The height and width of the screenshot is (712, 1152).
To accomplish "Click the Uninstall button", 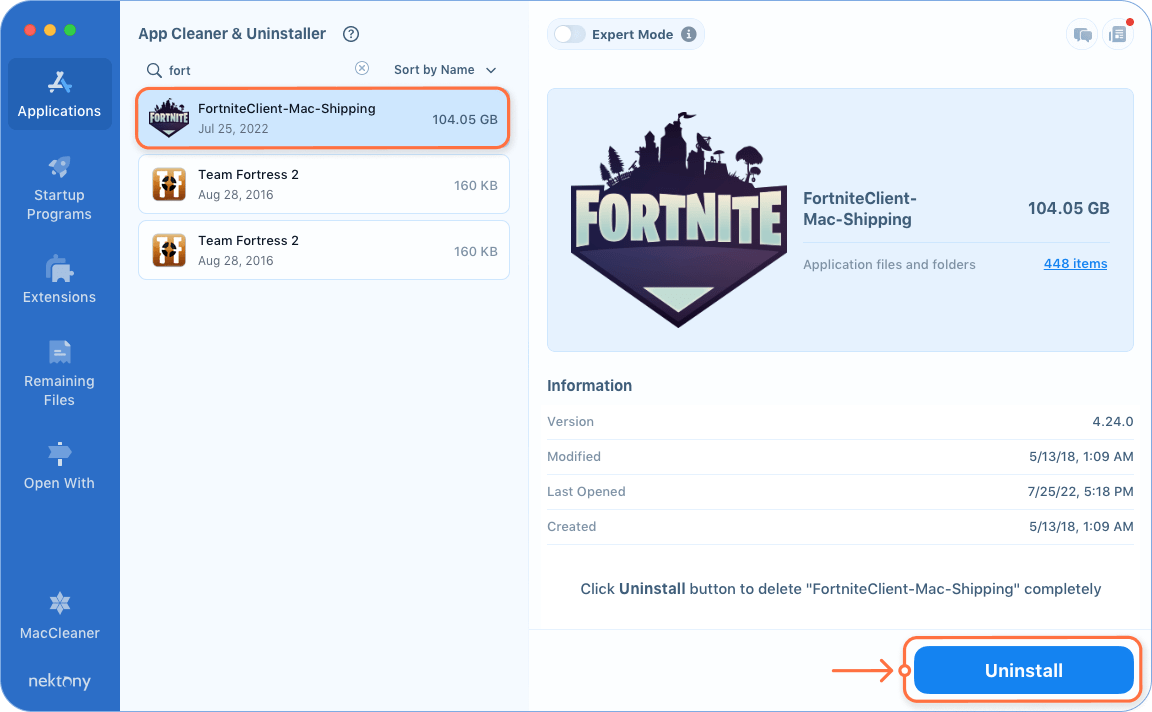I will [x=1022, y=670].
